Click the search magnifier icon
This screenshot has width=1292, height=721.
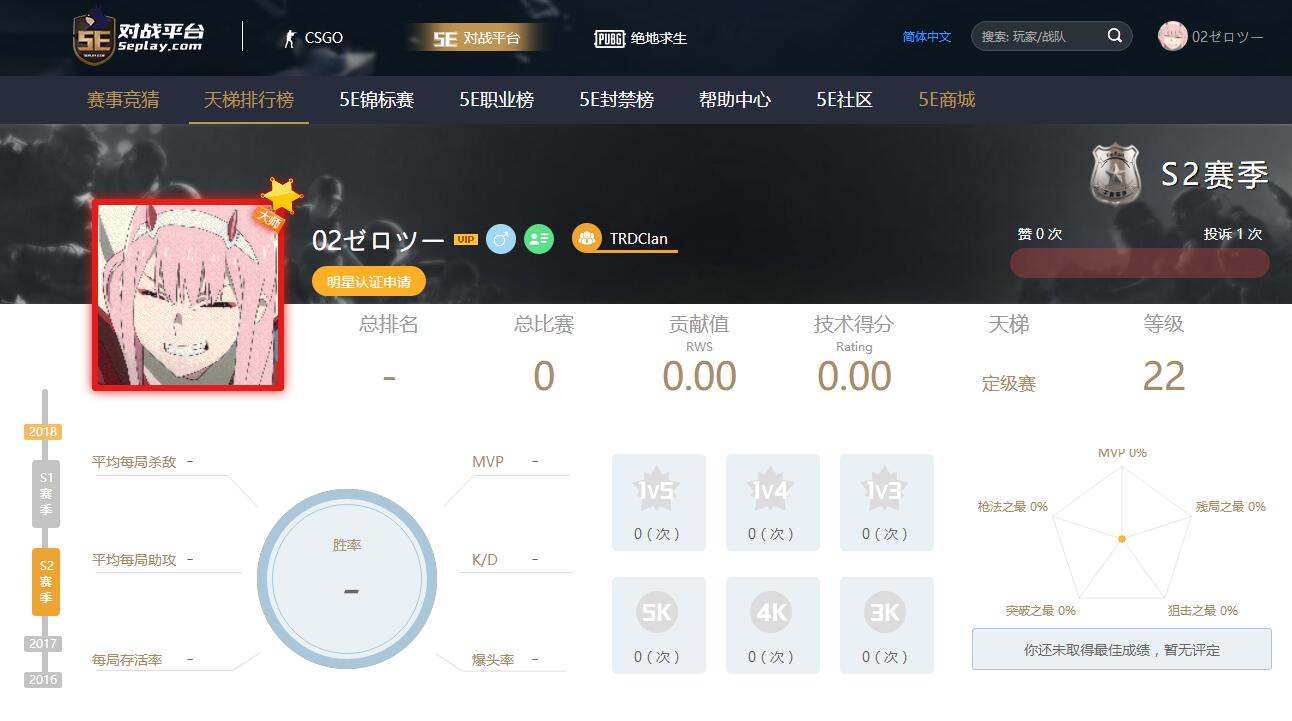click(1115, 36)
